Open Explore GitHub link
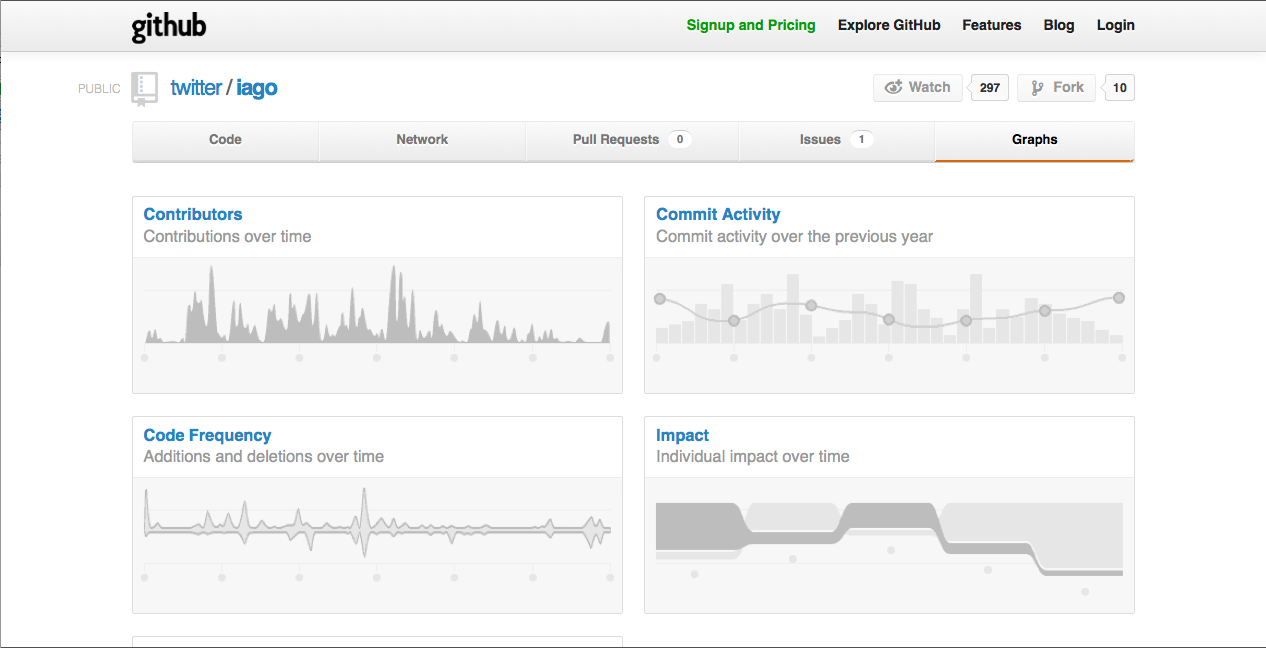The height and width of the screenshot is (648, 1266). pyautogui.click(x=889, y=25)
